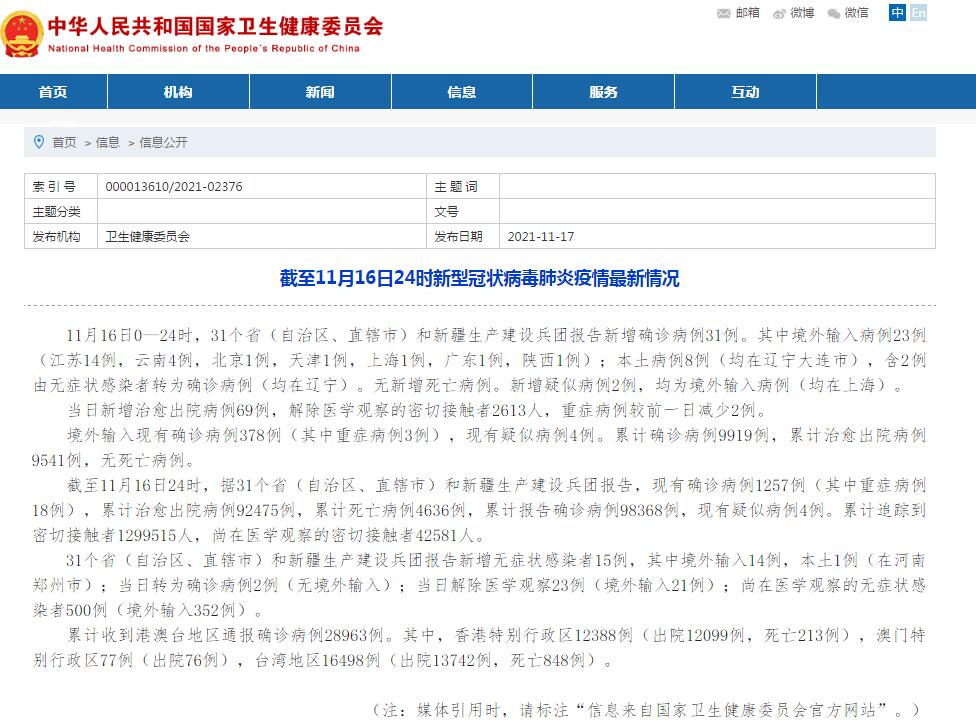976x720 pixels.
Task: Click the article headline 截至11月16日24时新型冠状病毒肺炎疫情最新情况
Action: pyautogui.click(x=479, y=278)
